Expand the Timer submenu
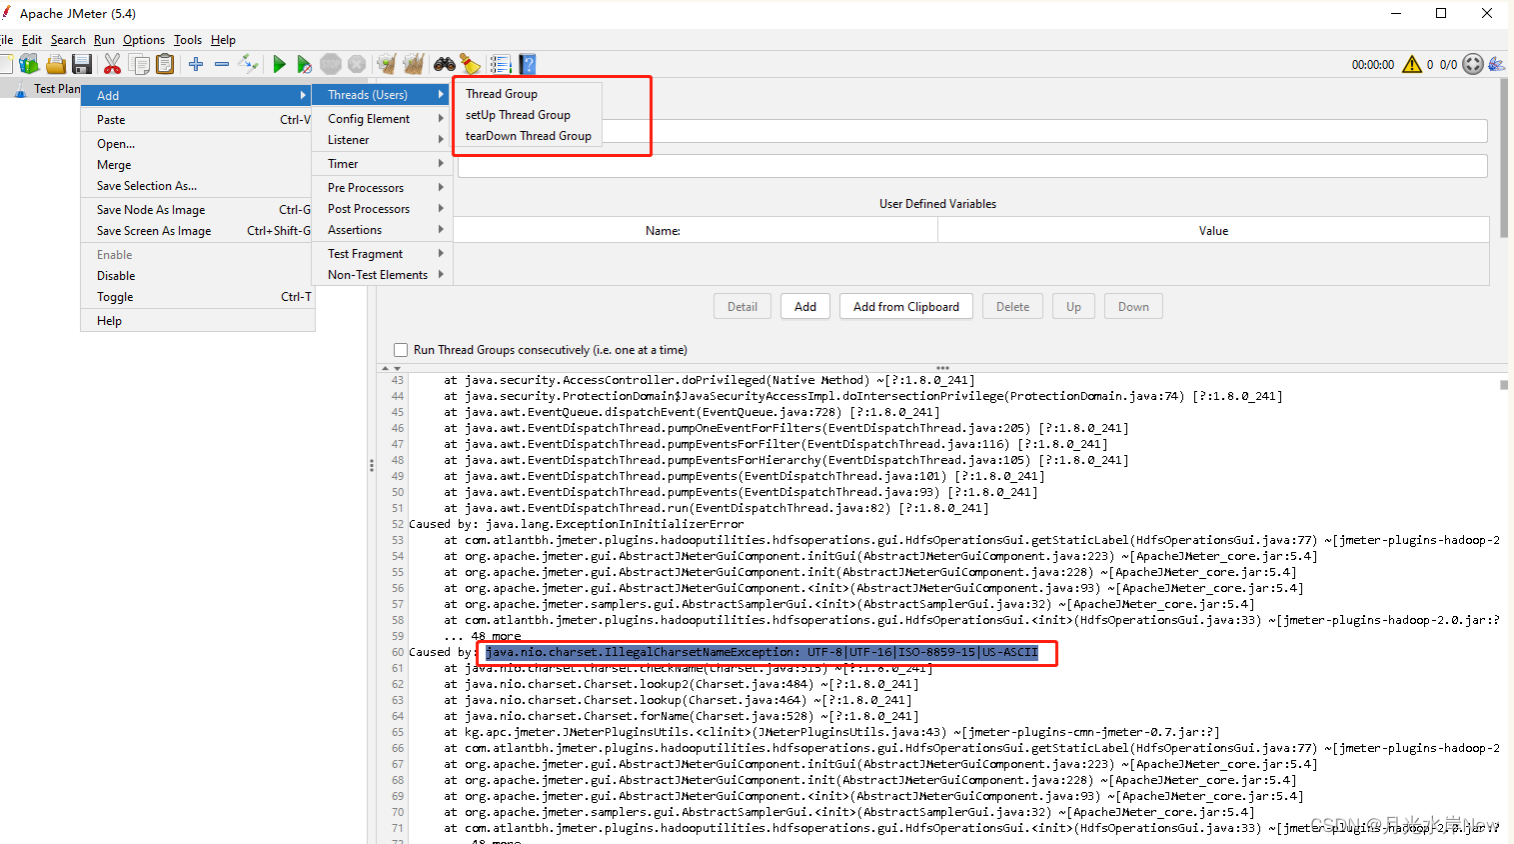 (x=382, y=164)
